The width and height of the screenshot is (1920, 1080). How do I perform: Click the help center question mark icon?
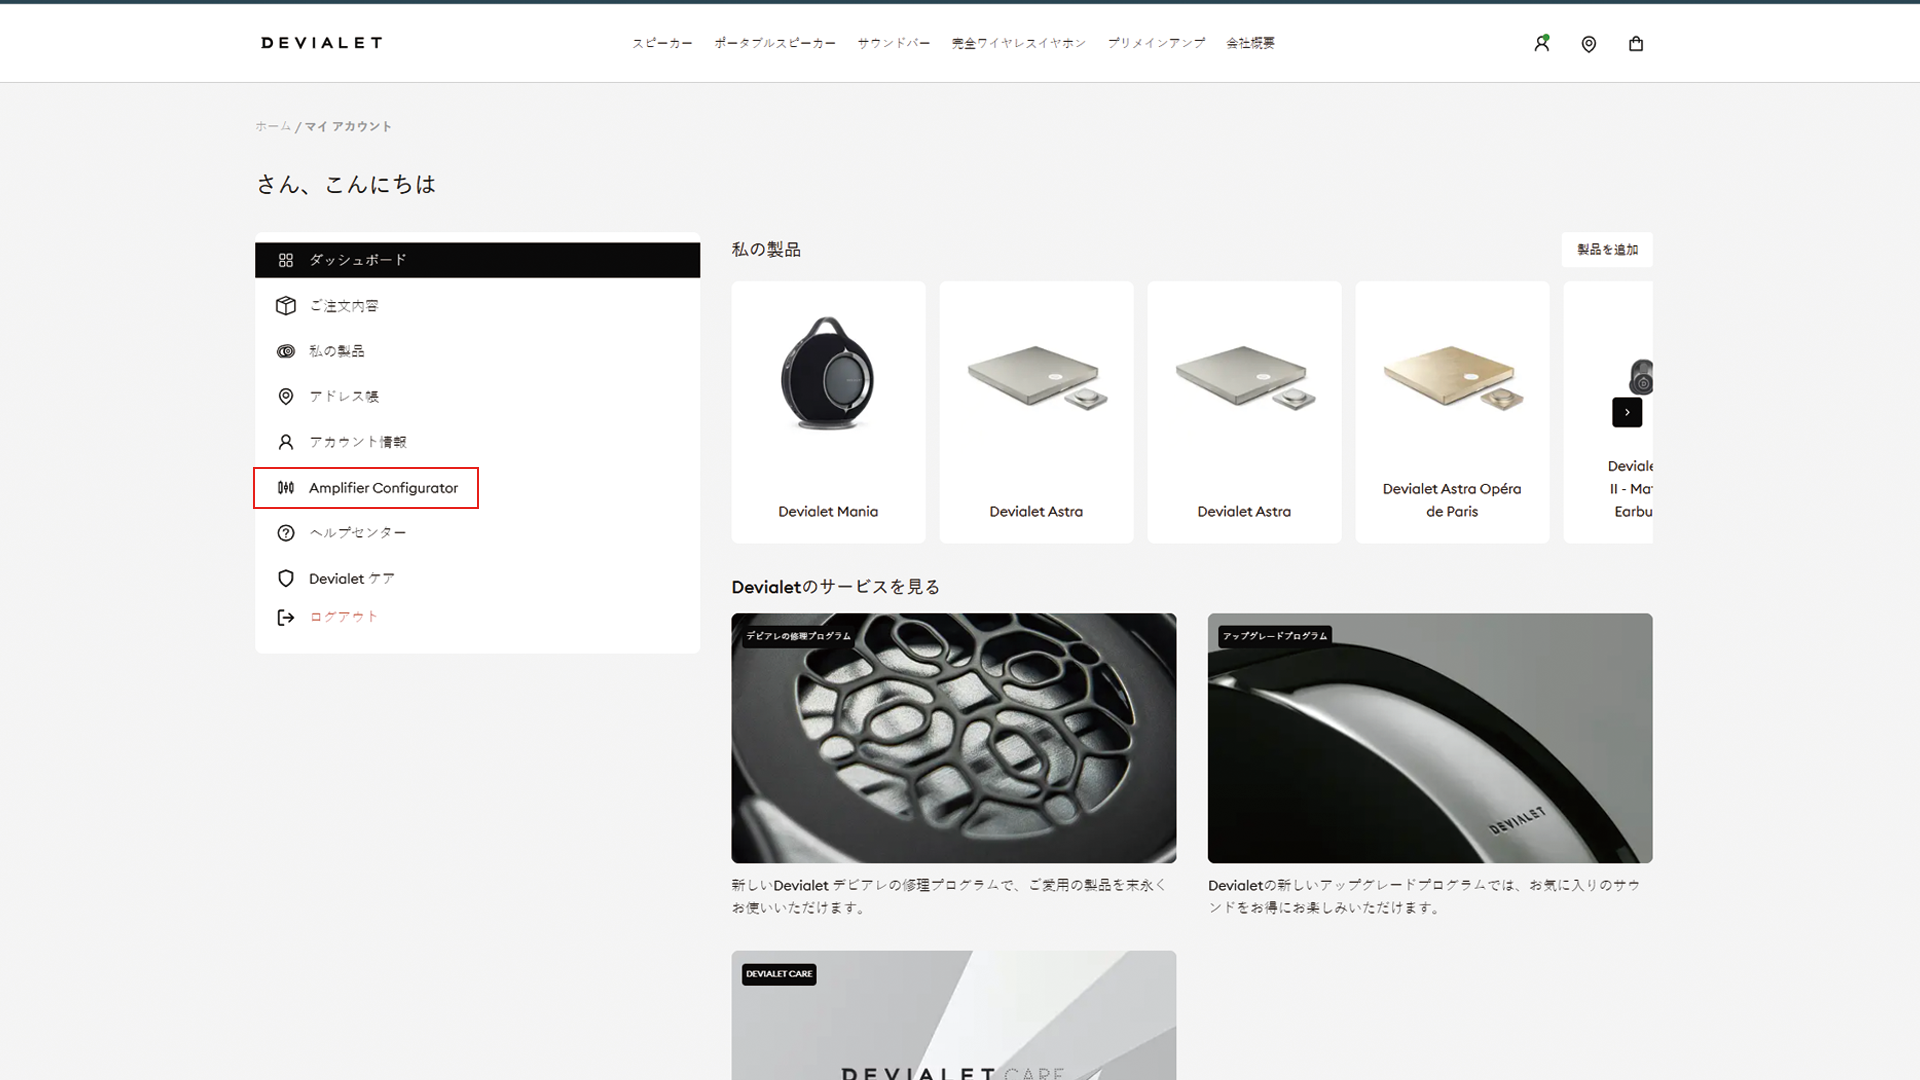coord(286,533)
